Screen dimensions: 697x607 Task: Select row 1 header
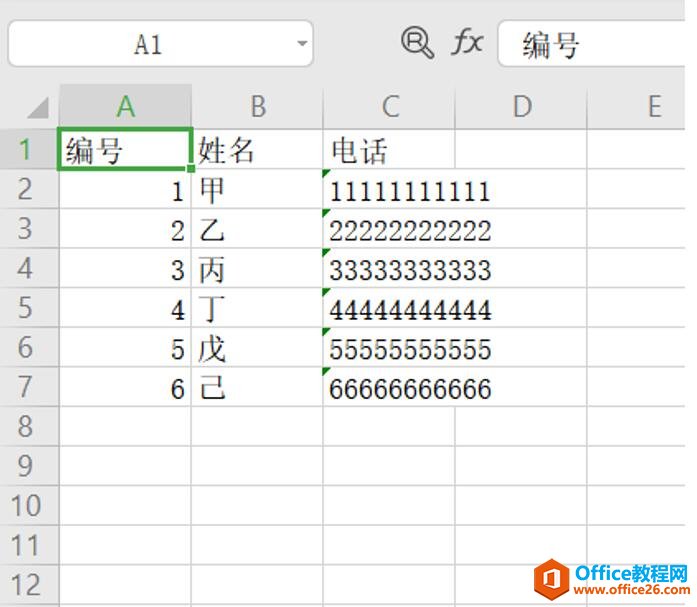tap(29, 149)
